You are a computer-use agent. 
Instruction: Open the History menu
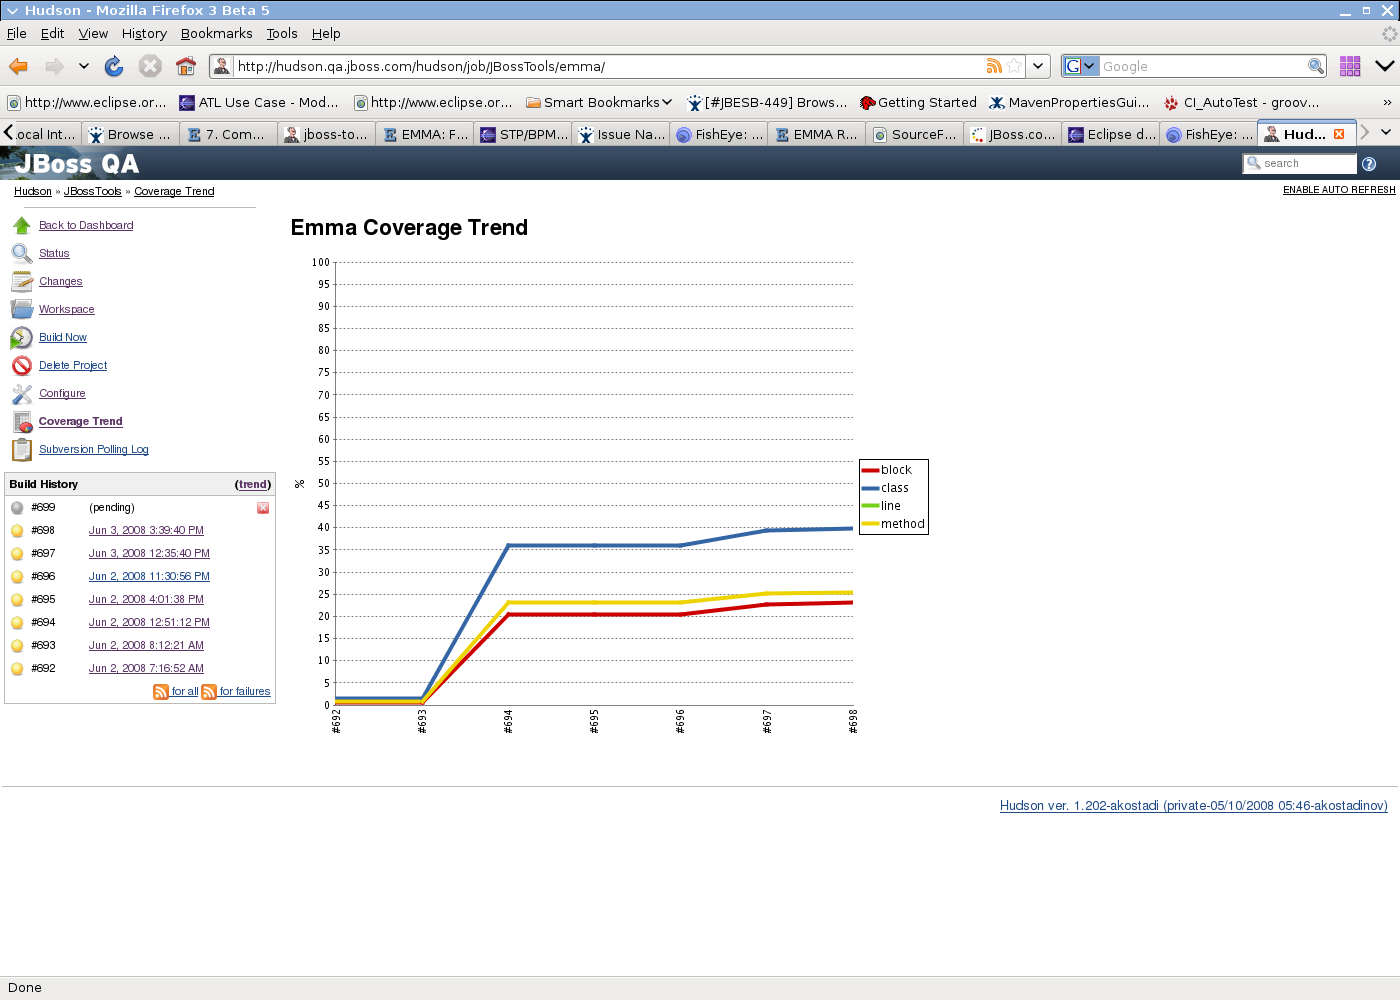[144, 33]
